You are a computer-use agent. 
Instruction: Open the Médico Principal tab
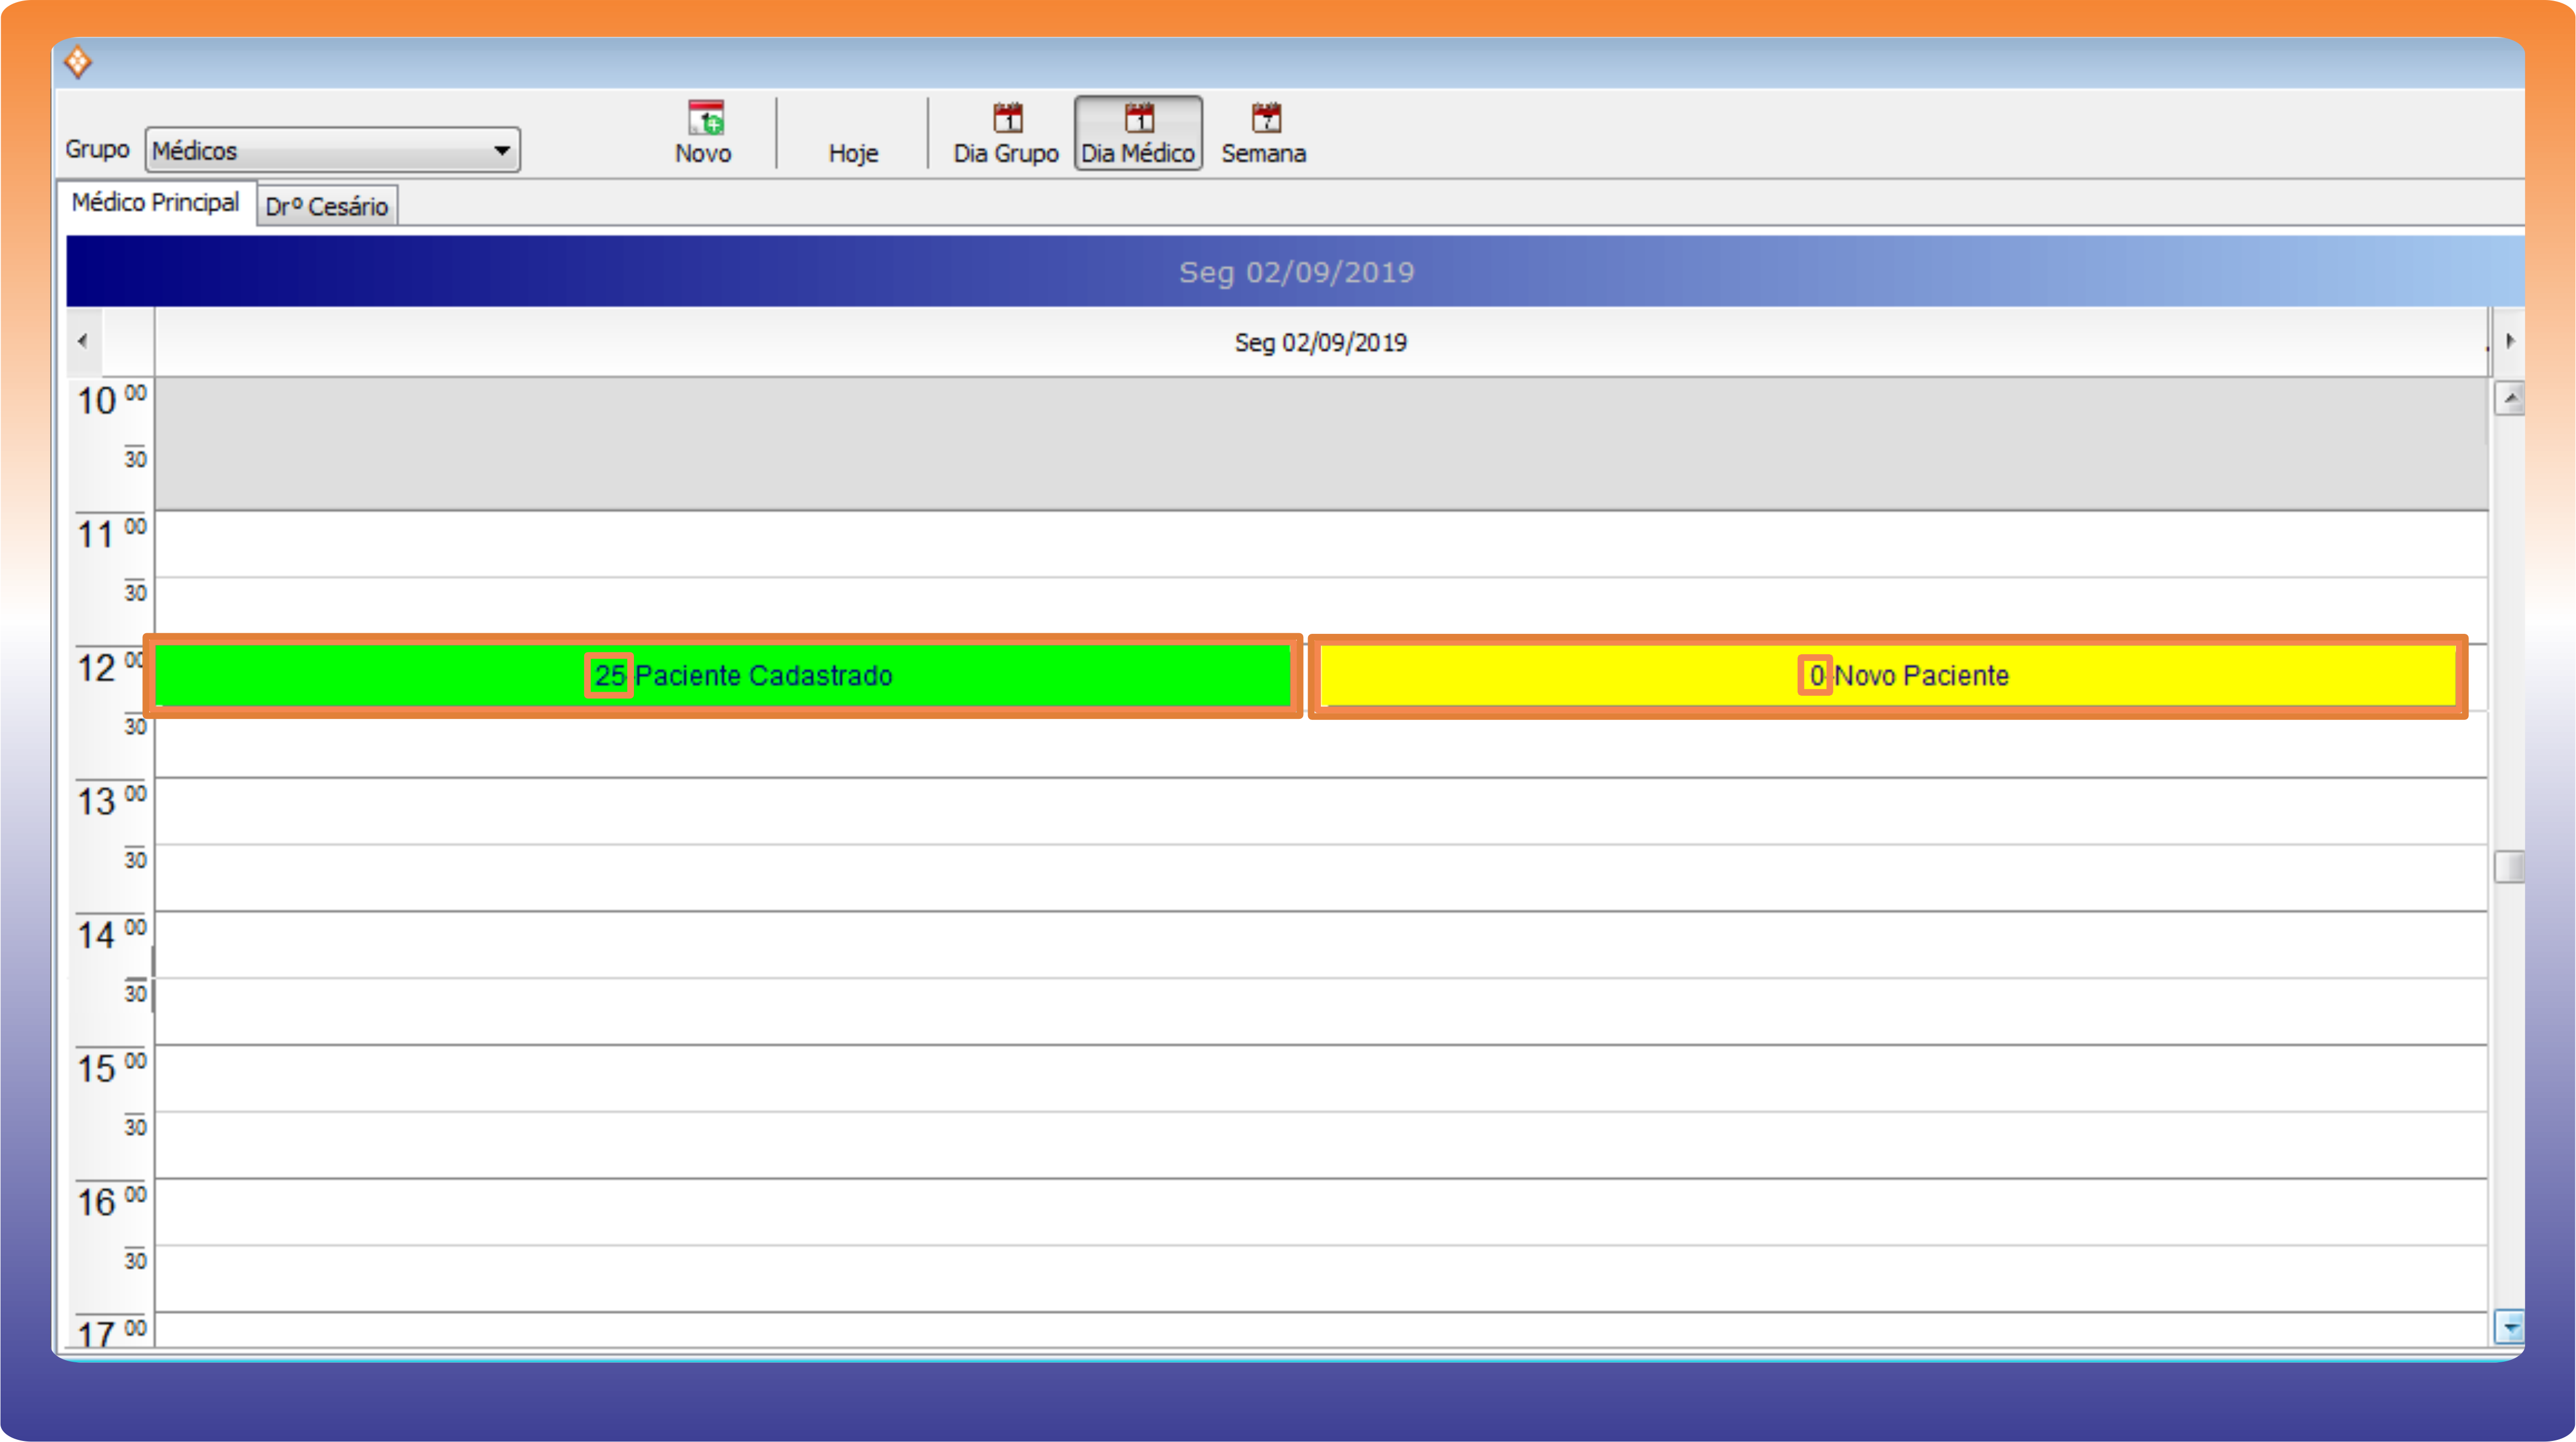point(156,203)
